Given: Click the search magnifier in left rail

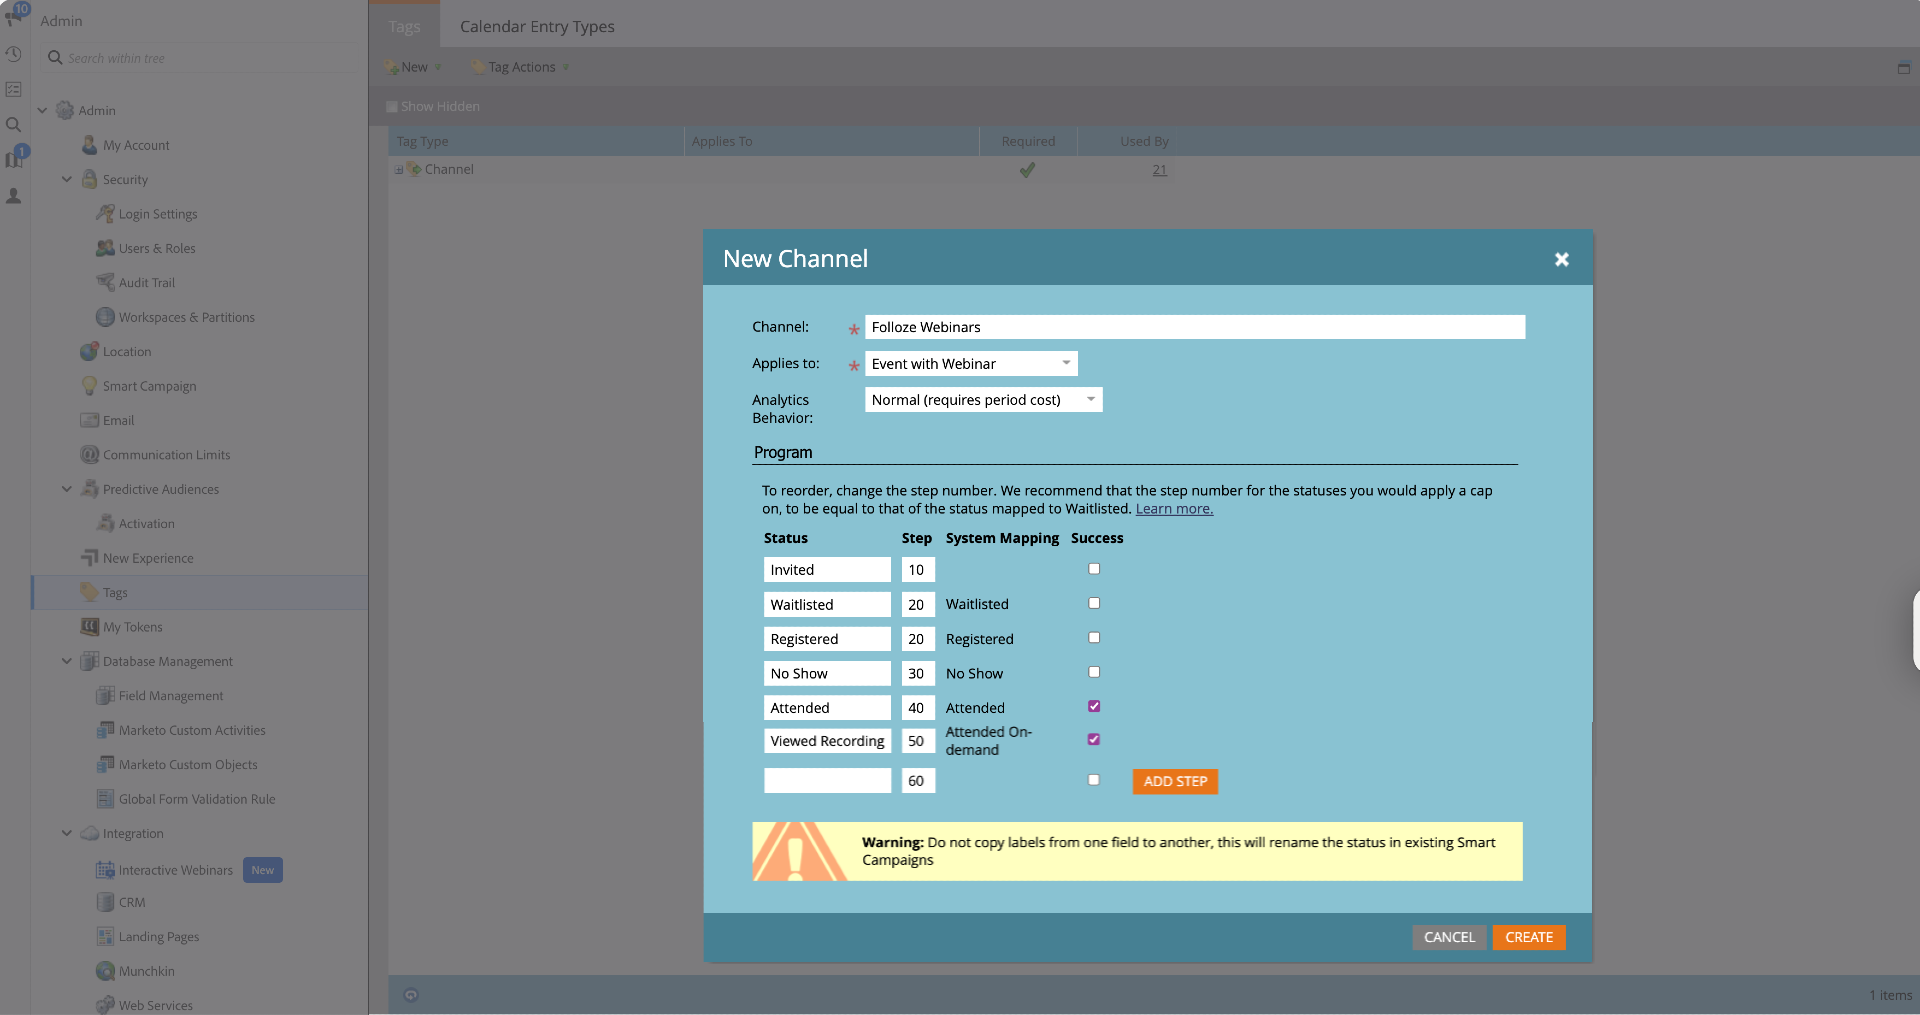Looking at the screenshot, I should pos(13,125).
